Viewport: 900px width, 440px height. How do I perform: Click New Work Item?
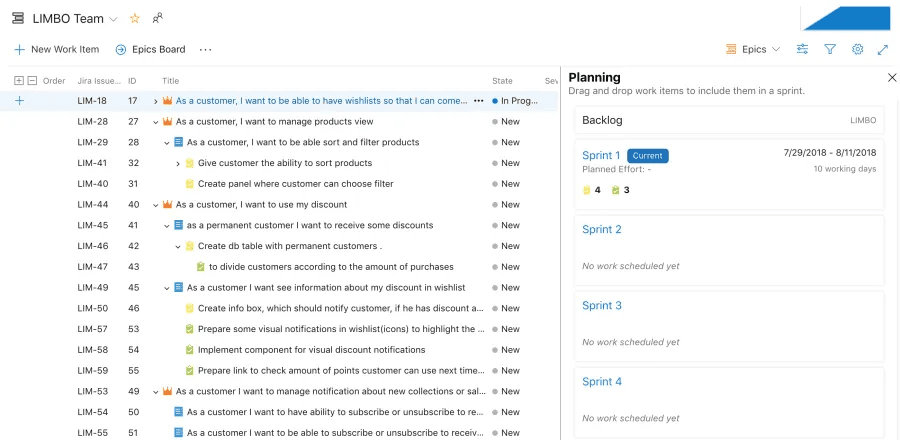coord(56,49)
